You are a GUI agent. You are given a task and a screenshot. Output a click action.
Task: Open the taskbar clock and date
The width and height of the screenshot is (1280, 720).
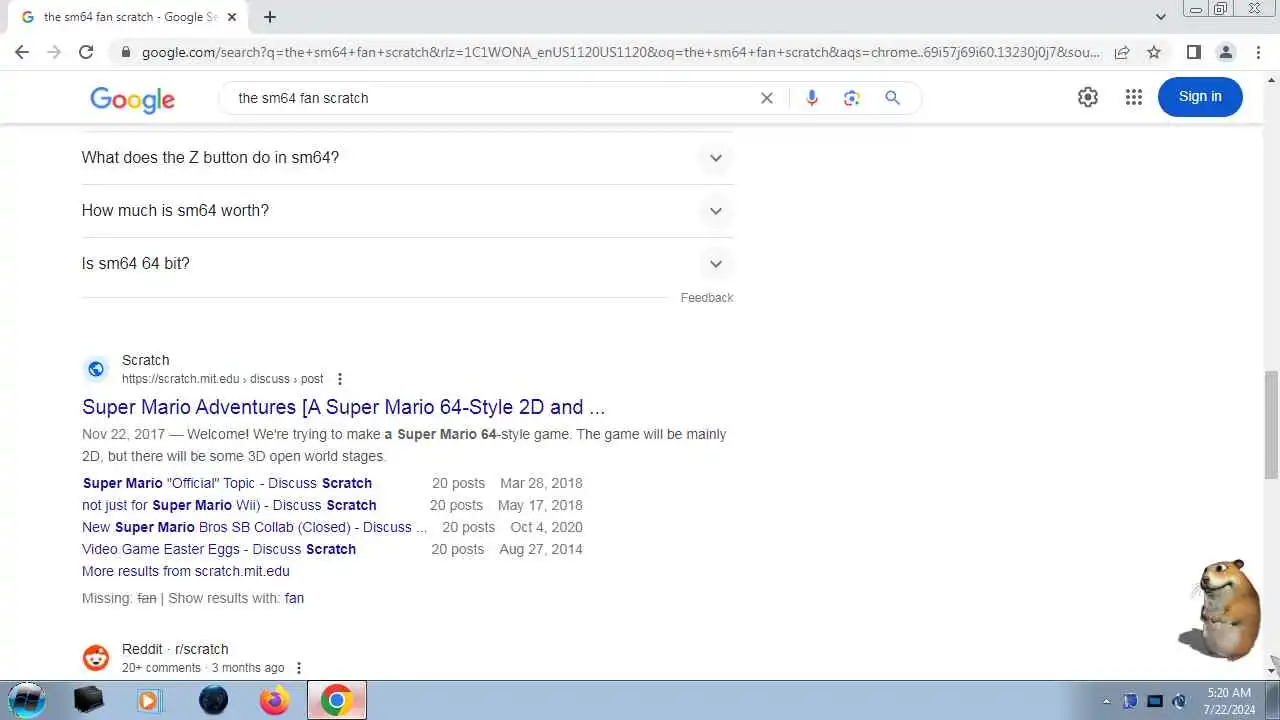(1229, 700)
